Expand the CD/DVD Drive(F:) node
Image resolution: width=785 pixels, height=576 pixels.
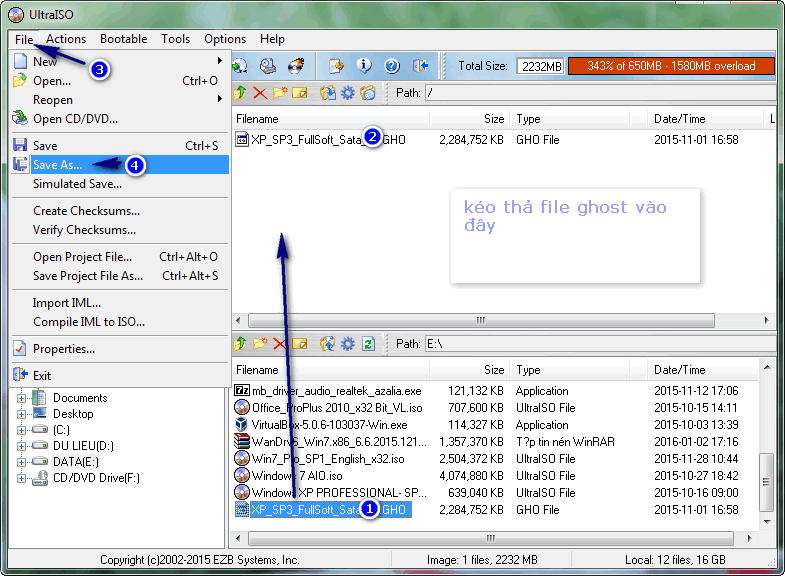pos(23,478)
